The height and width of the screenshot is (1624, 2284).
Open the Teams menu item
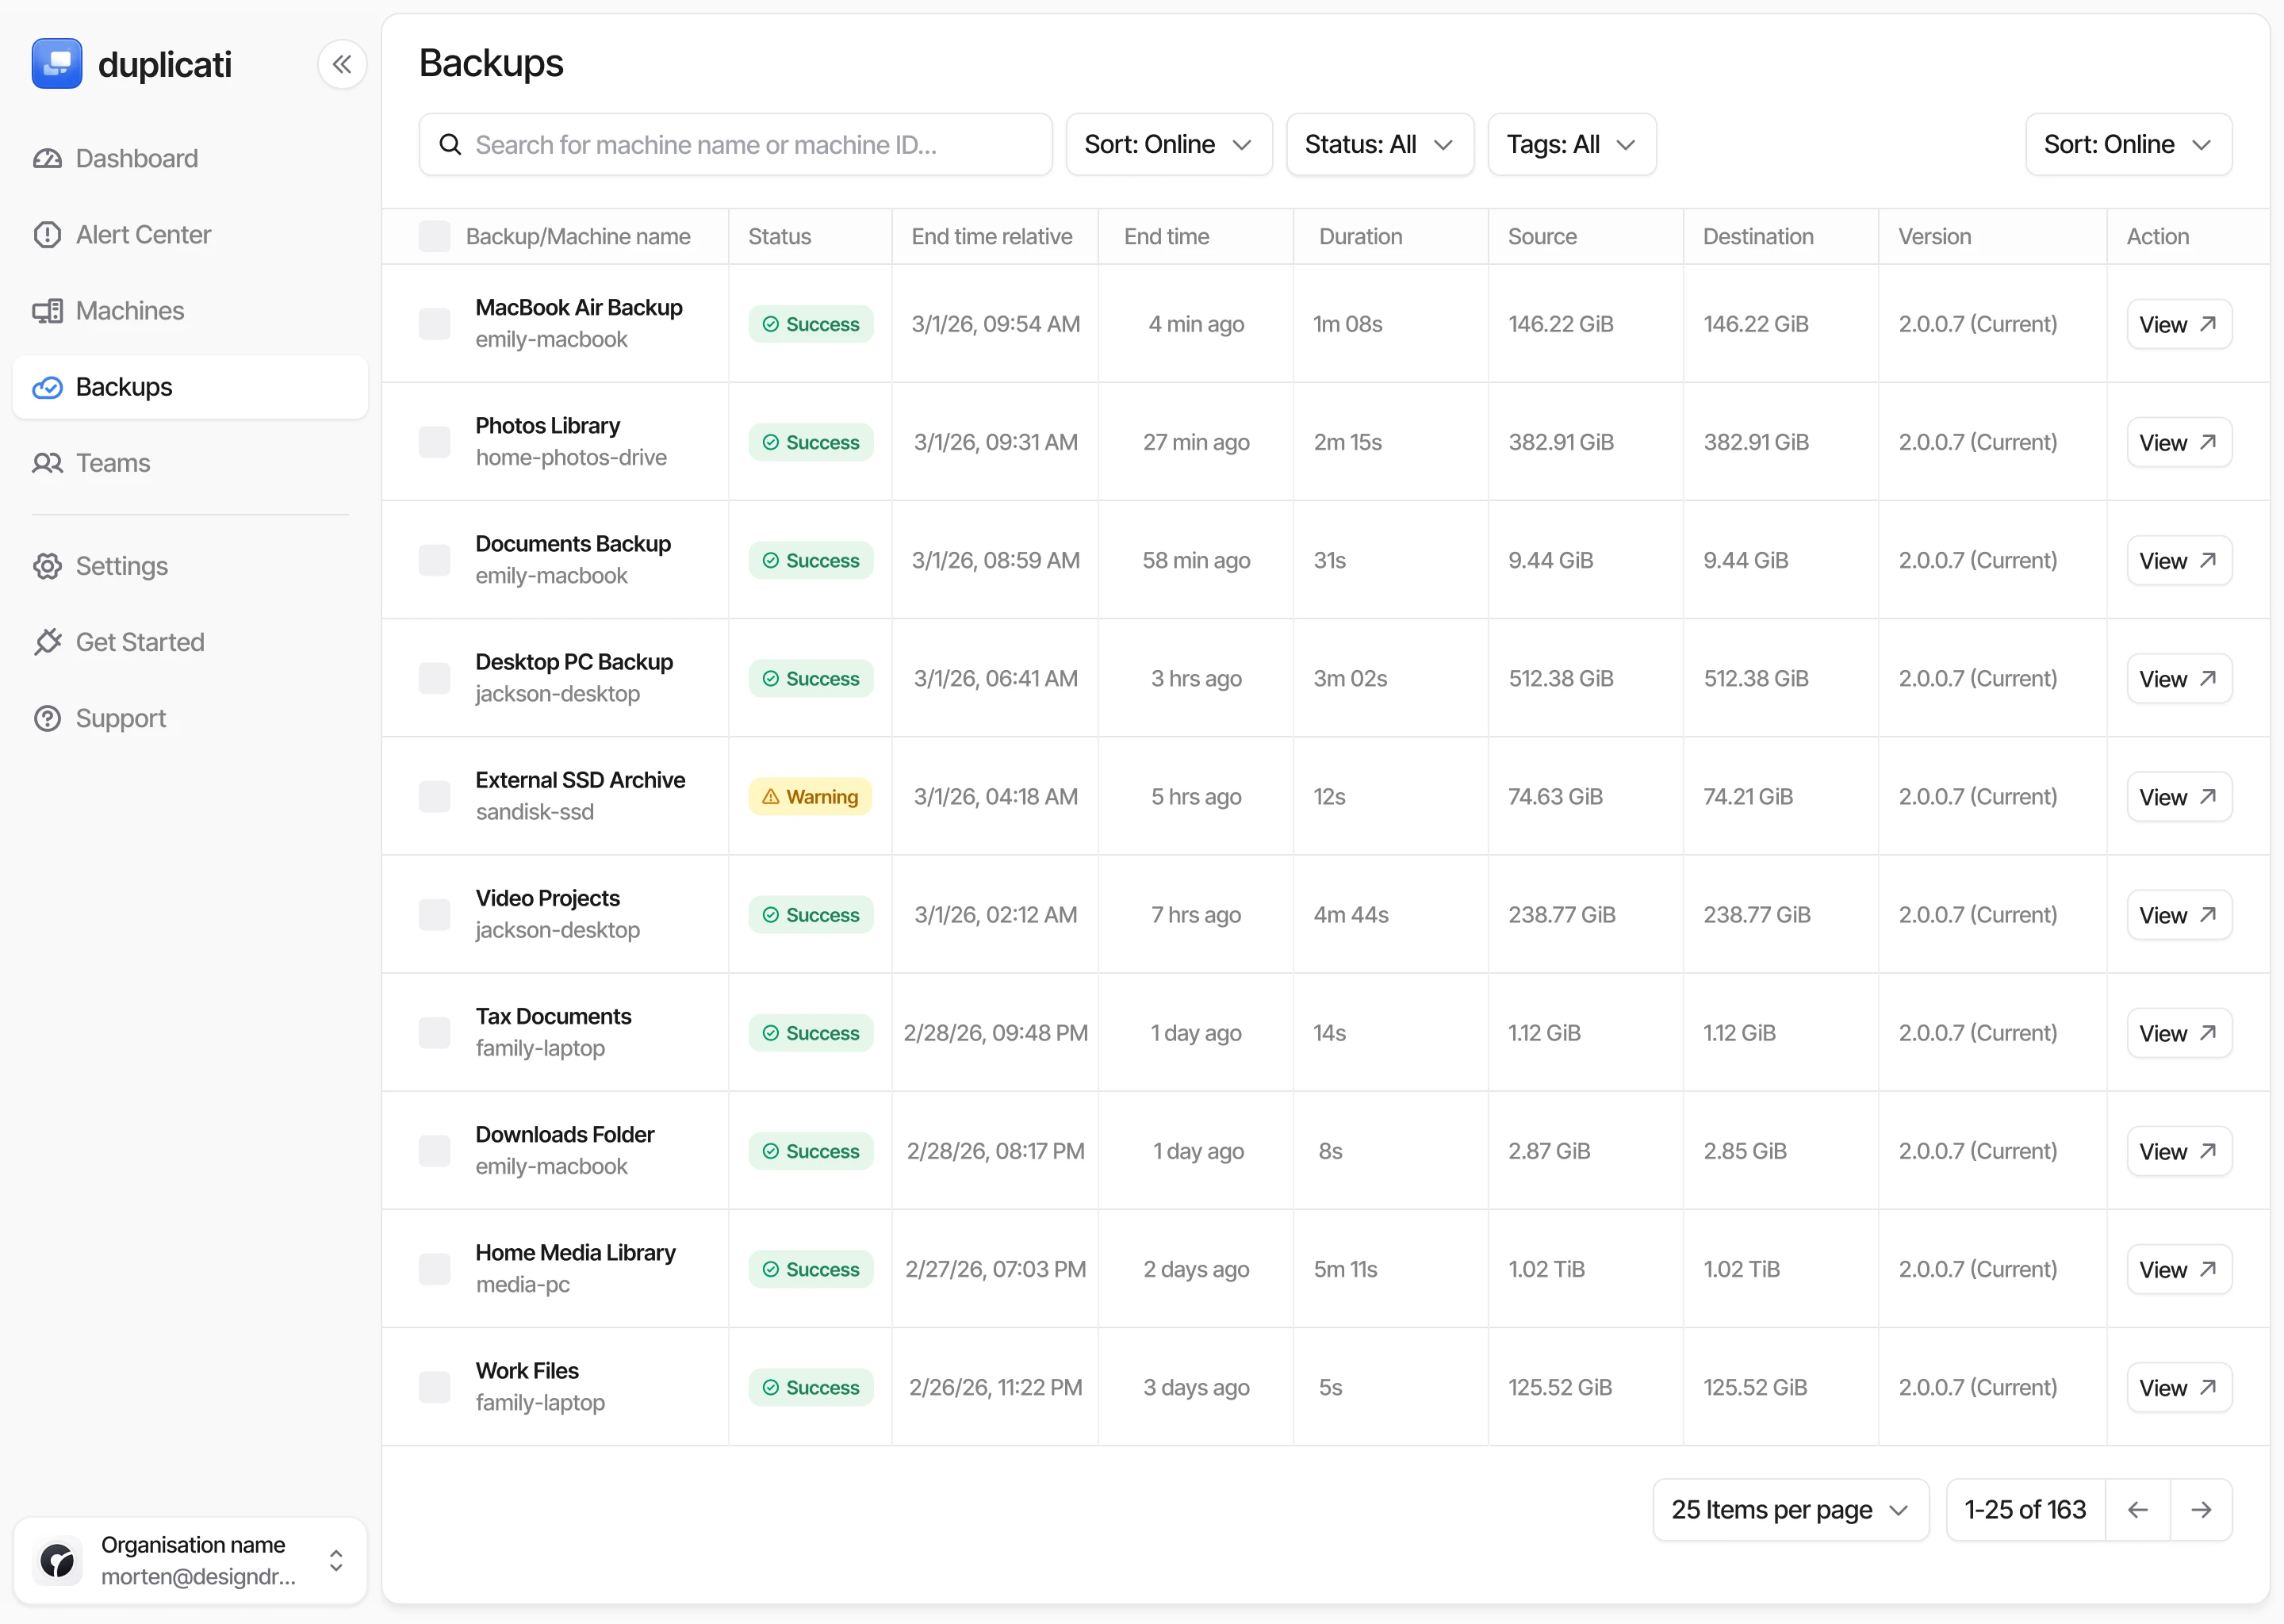coord(113,463)
